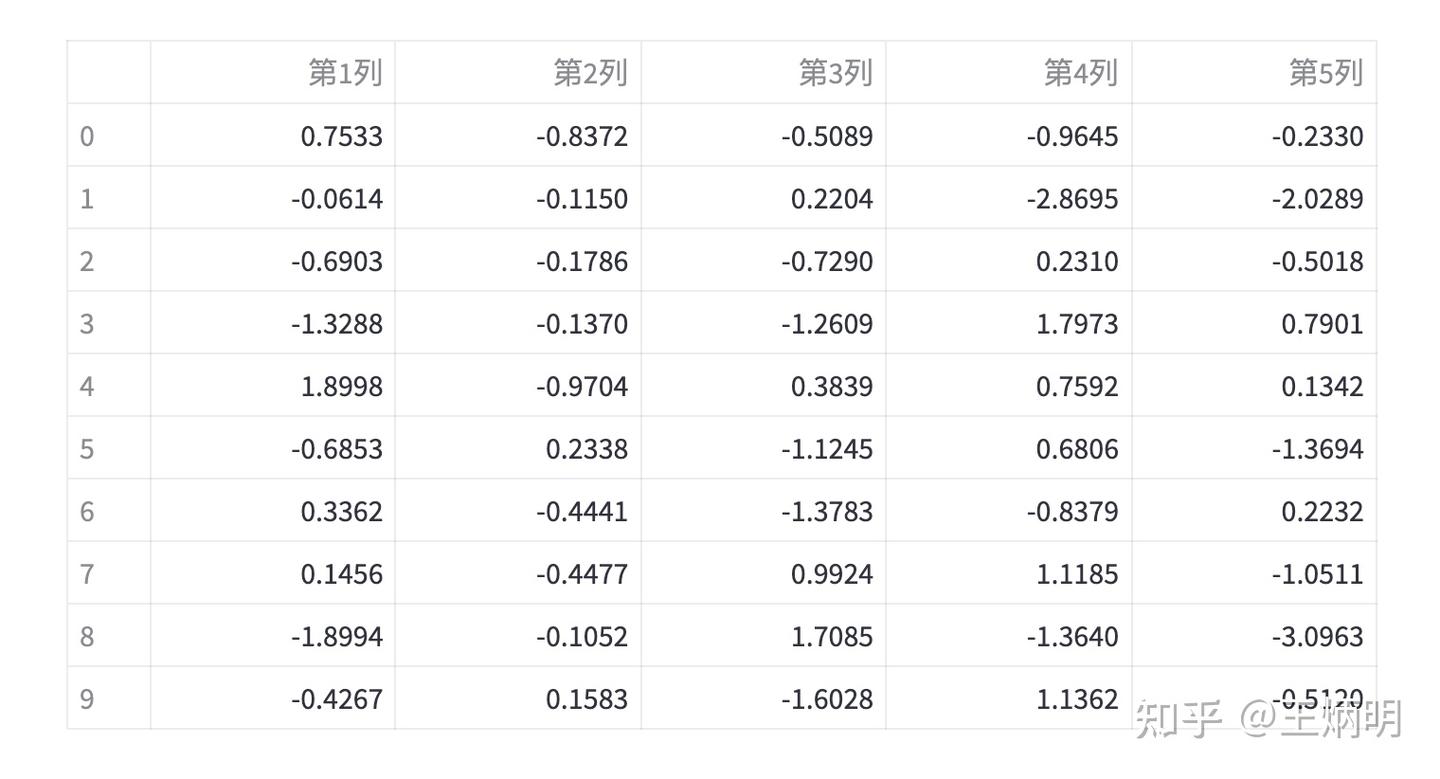Select row index 9

109,698
